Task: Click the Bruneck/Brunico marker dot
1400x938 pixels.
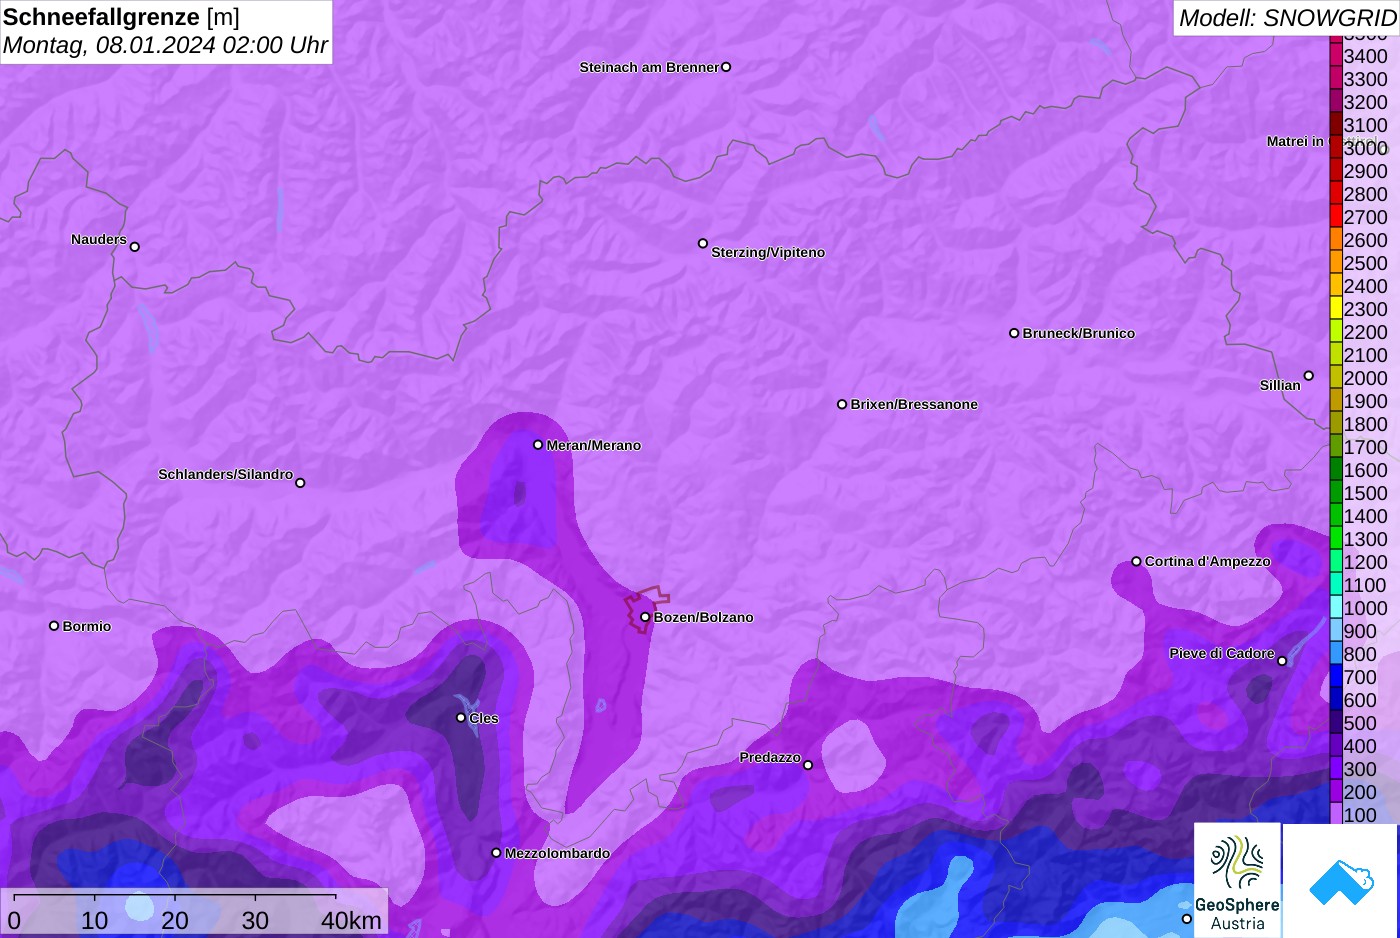Action: point(1014,333)
